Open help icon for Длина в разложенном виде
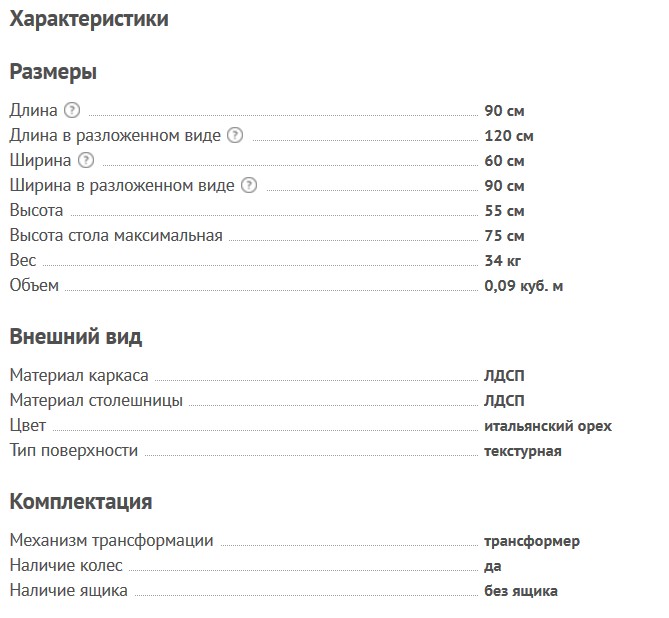The image size is (669, 618). coord(235,135)
